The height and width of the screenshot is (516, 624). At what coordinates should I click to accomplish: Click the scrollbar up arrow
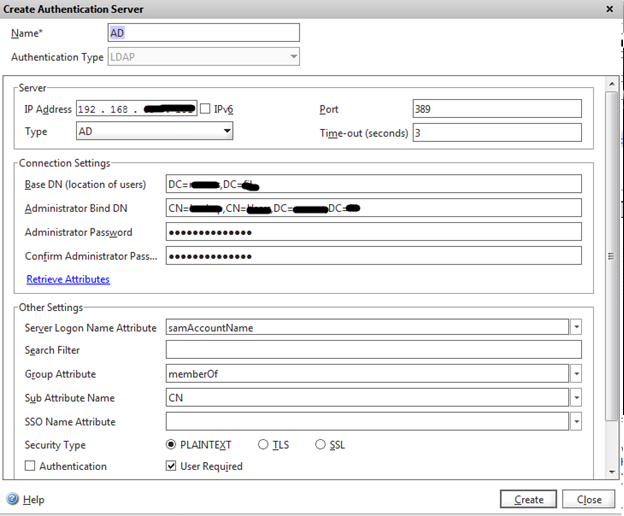[612, 84]
